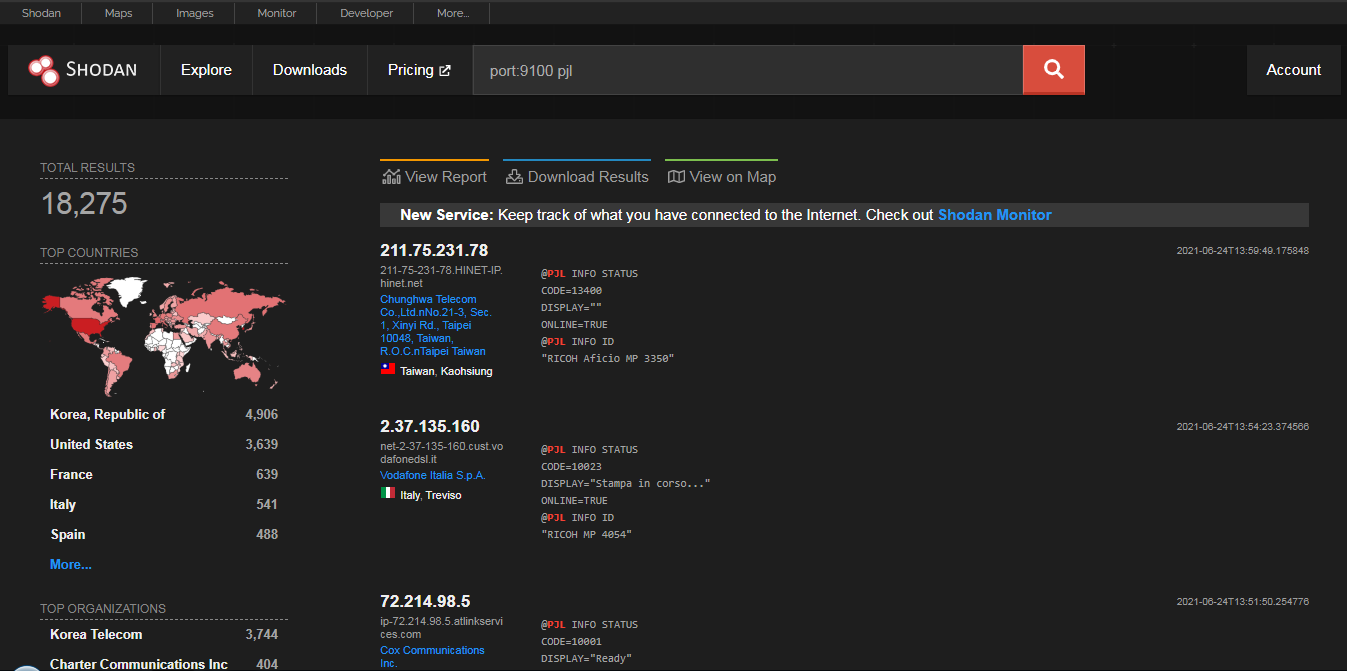Open the Shodan Monitor link in banner

[x=995, y=215]
